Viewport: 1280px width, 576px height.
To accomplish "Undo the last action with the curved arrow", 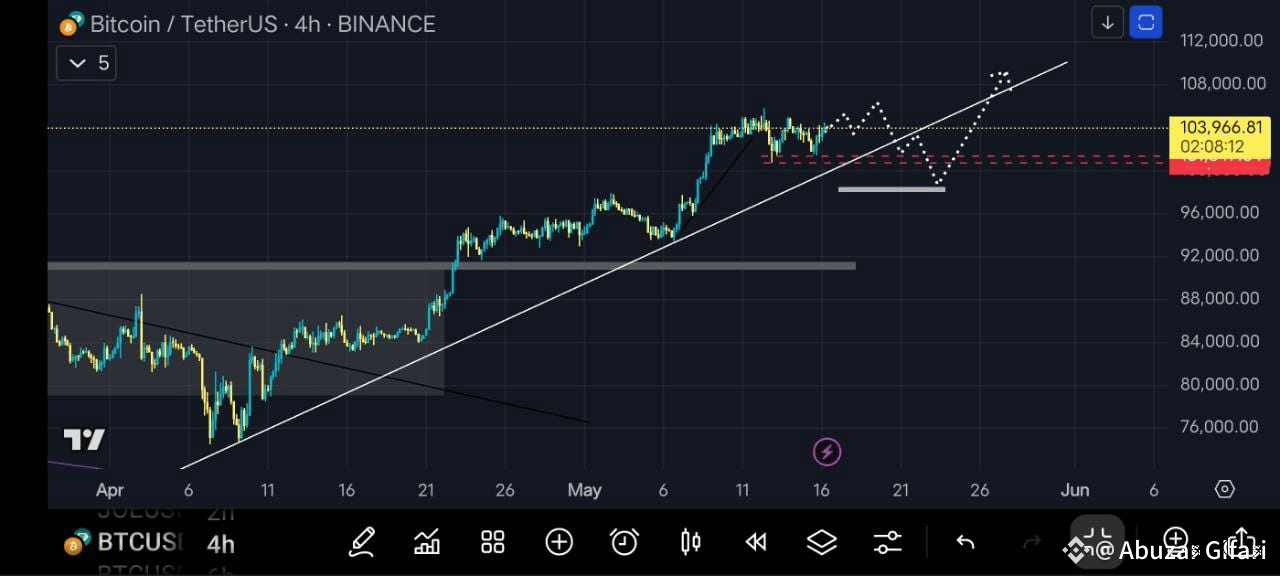I will pyautogui.click(x=965, y=542).
